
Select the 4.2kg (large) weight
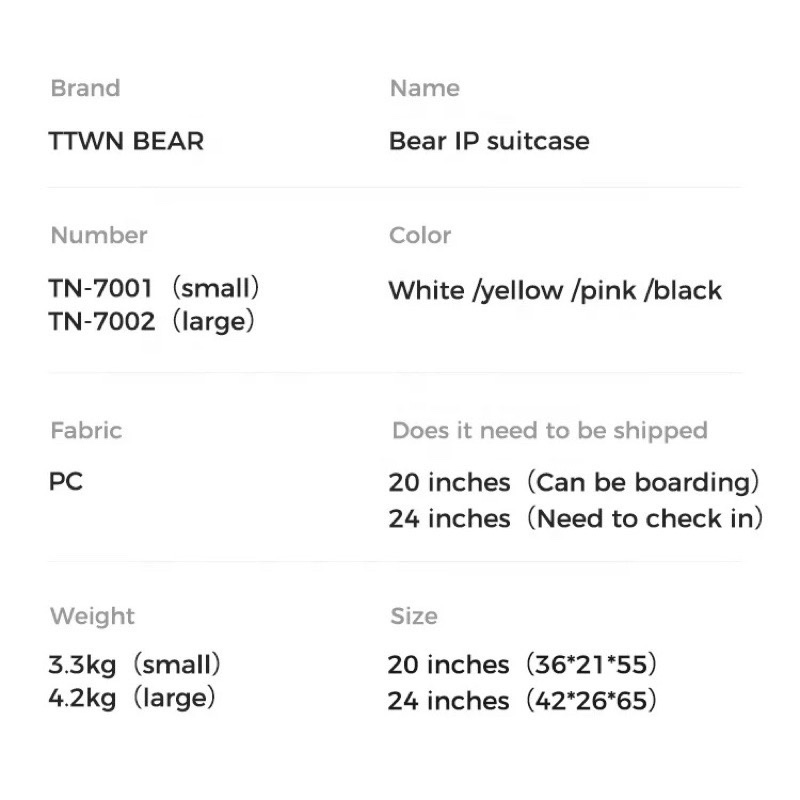pos(132,698)
